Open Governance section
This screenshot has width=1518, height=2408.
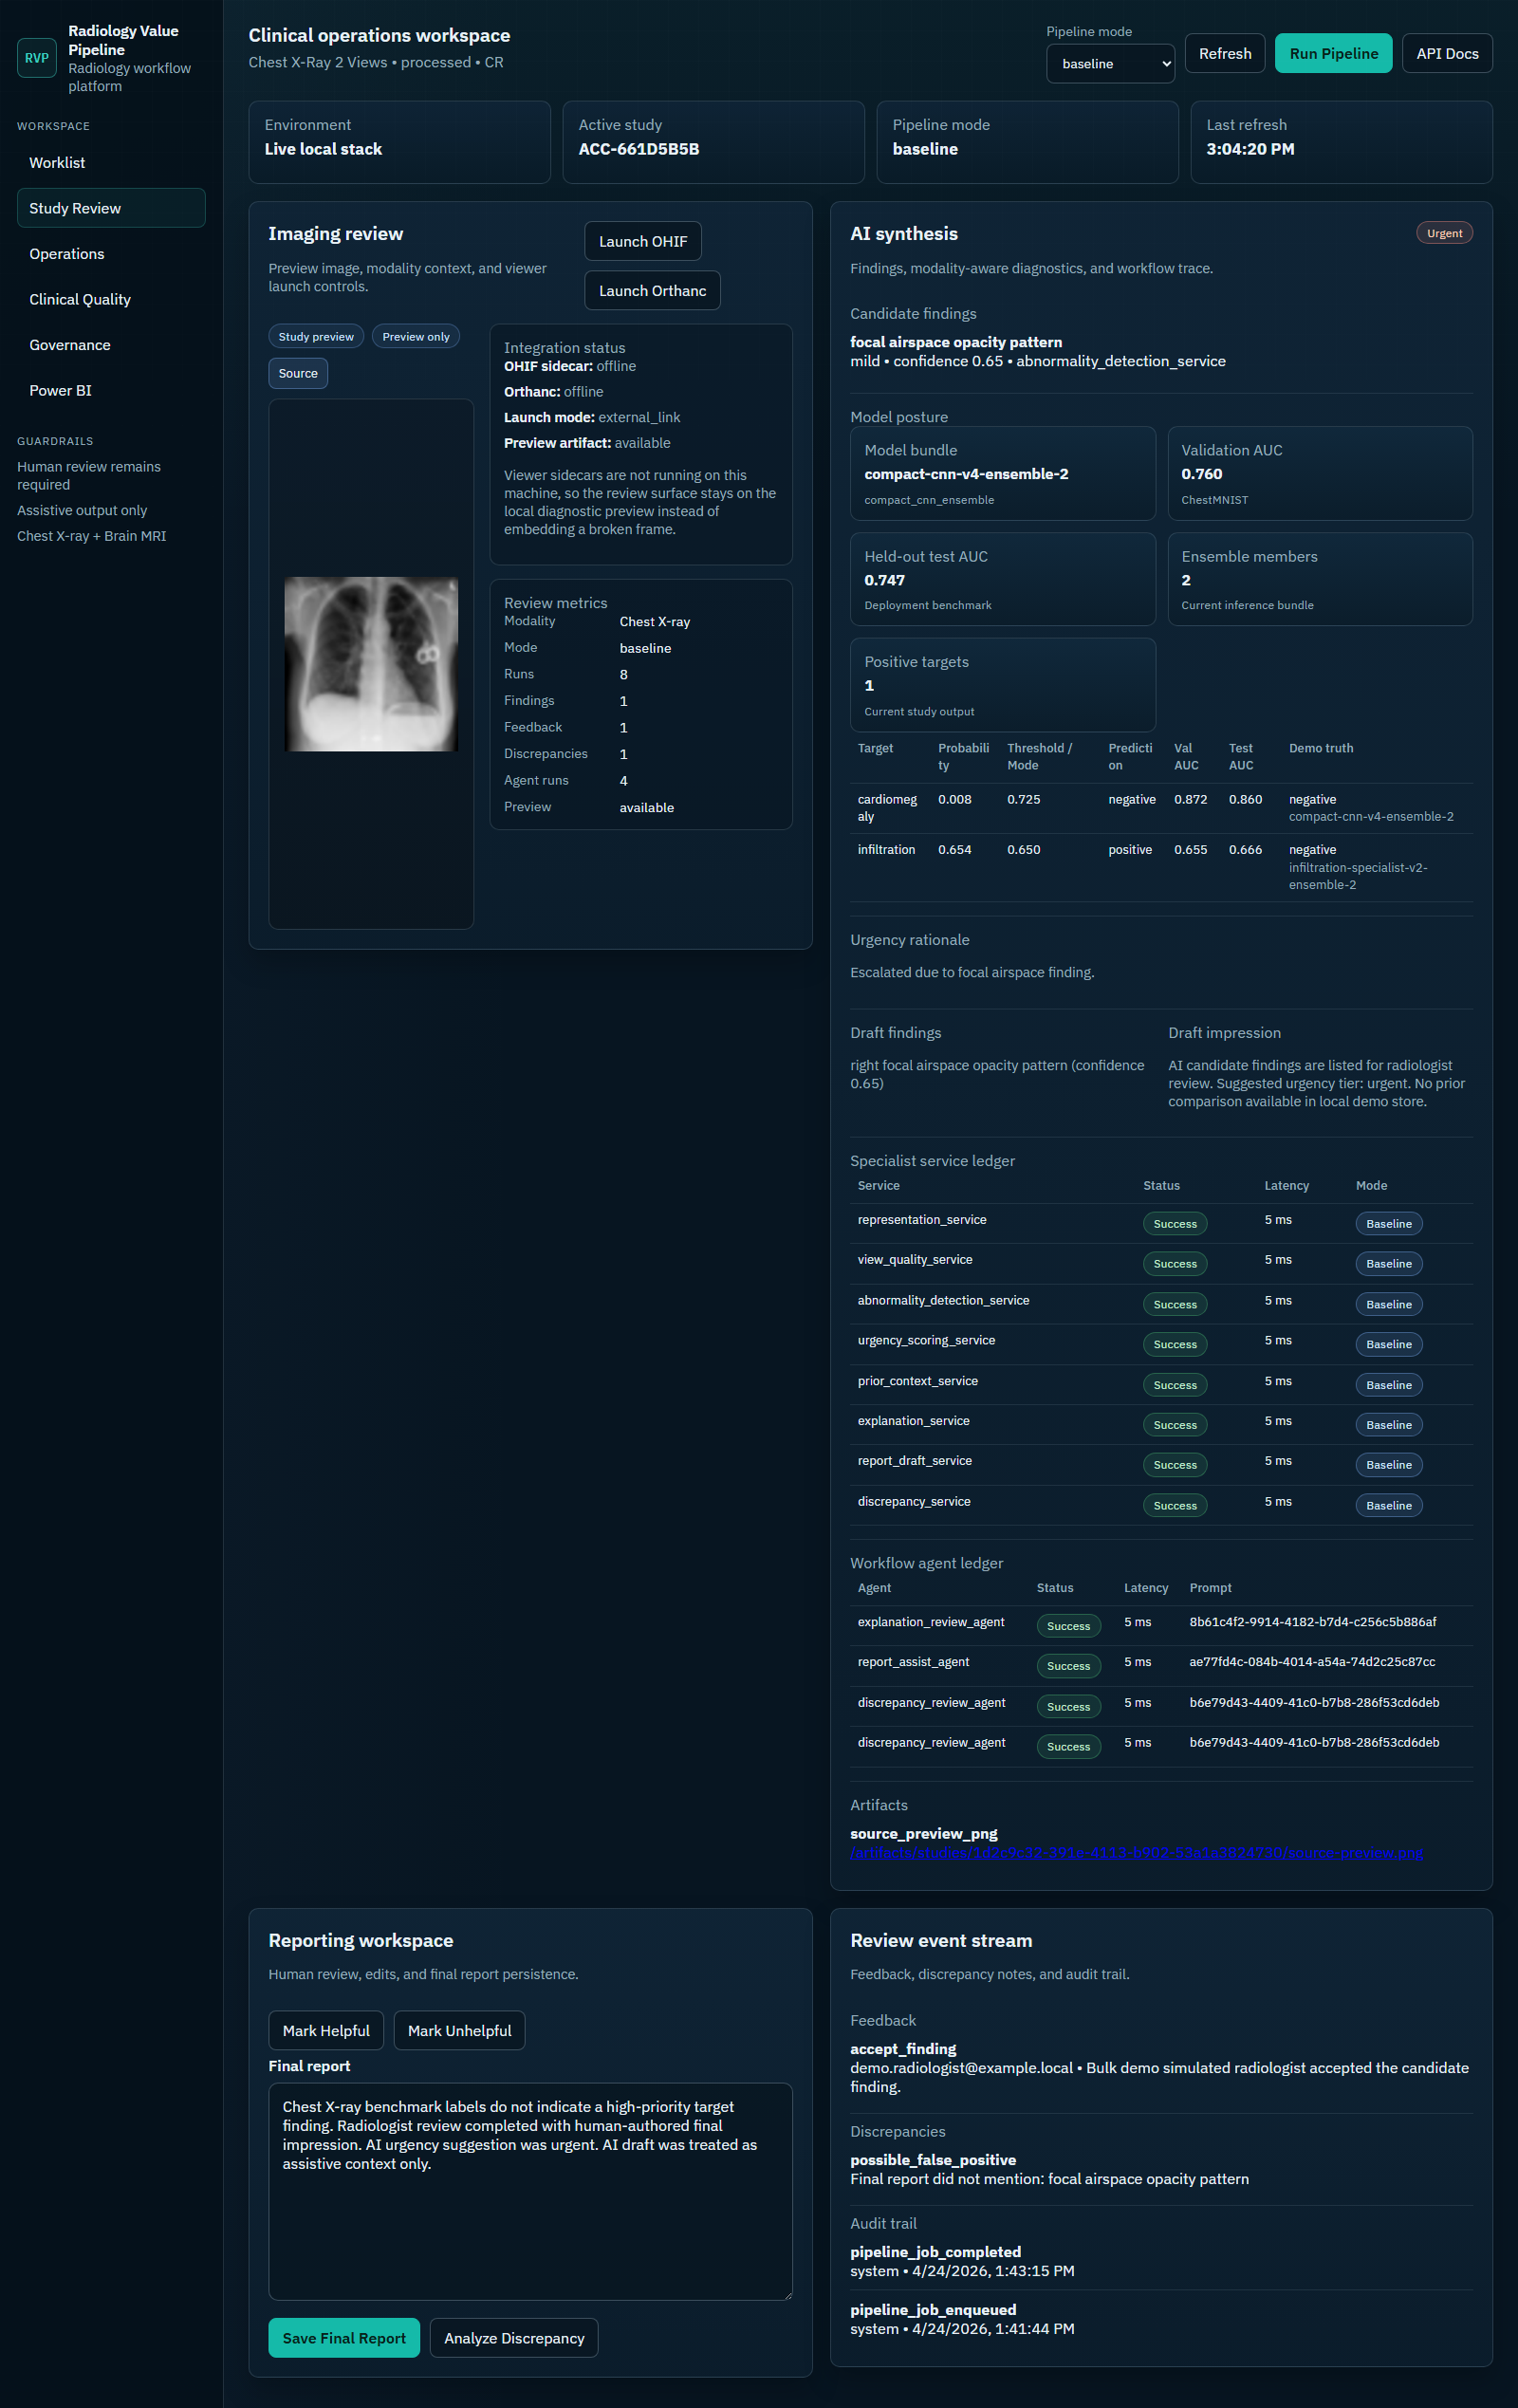(111, 345)
